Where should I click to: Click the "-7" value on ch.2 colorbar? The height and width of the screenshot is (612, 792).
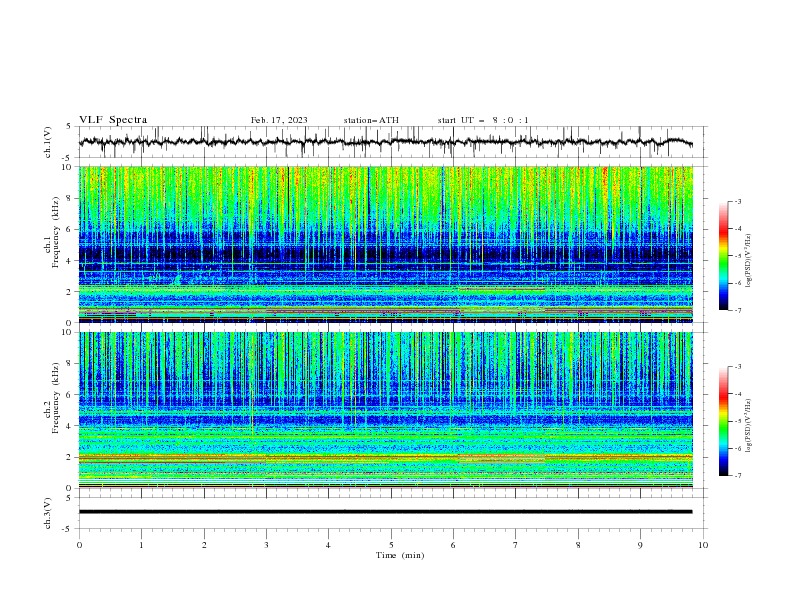point(737,476)
